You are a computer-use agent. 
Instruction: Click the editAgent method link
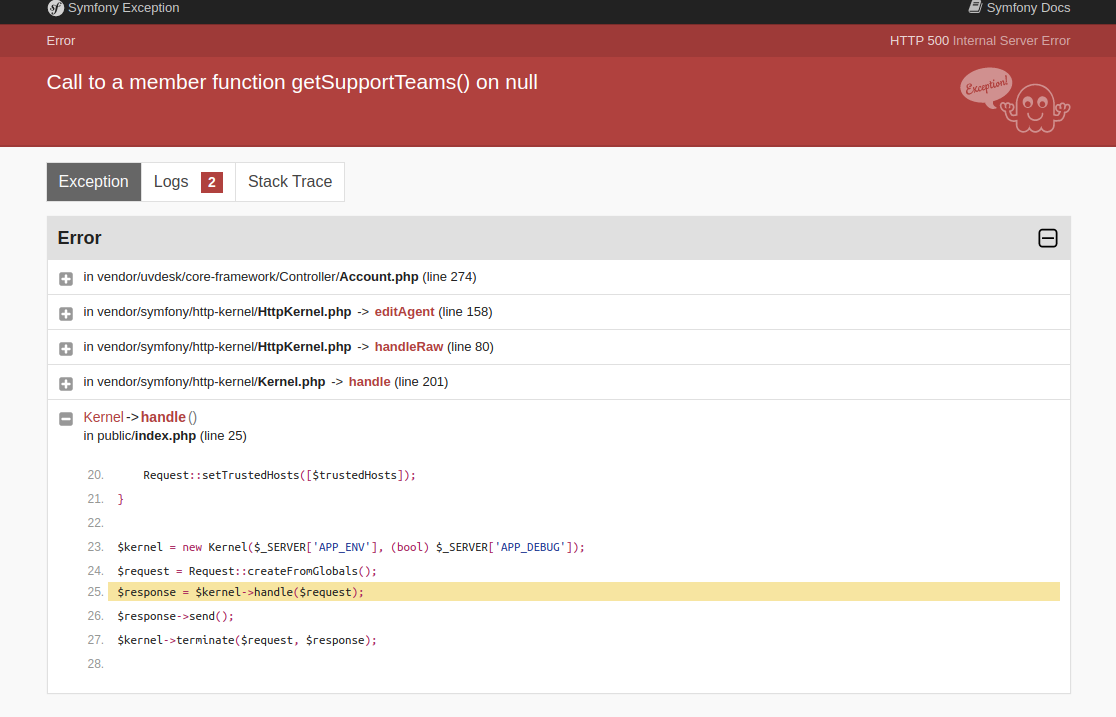(x=404, y=311)
